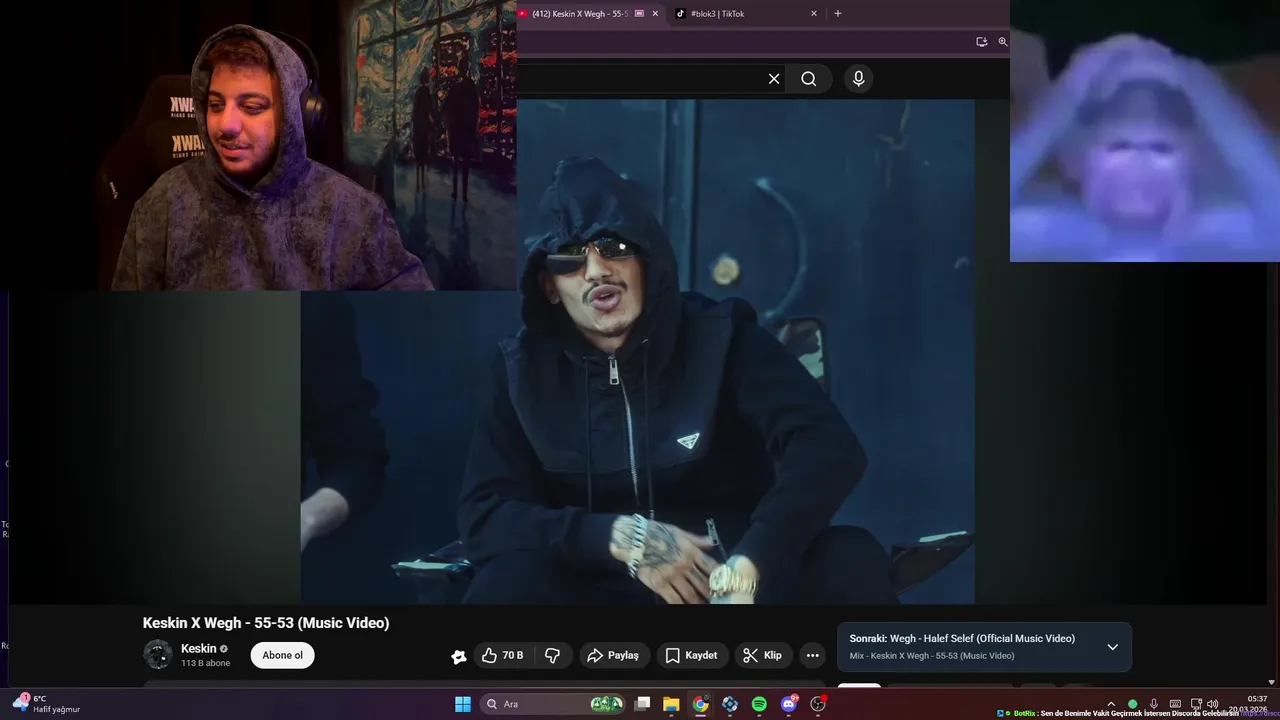Click the music video player to pause

coord(638,351)
